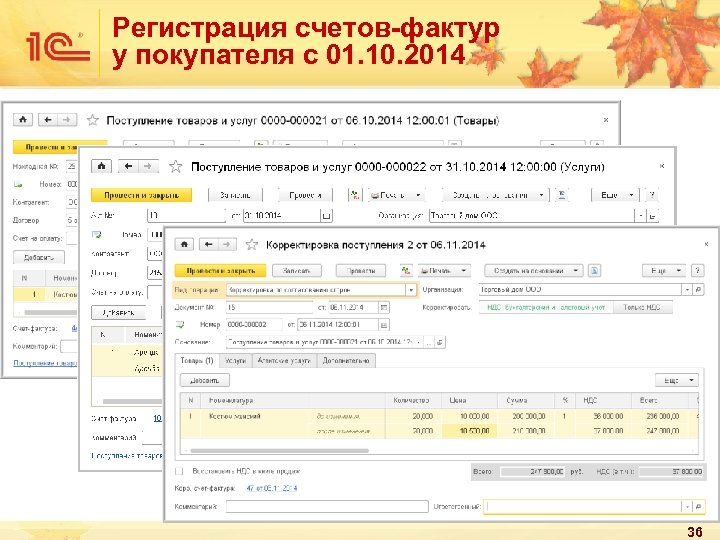720x540 pixels.
Task: Click Провести и закрыть in Корректировка window
Action: pos(220,271)
